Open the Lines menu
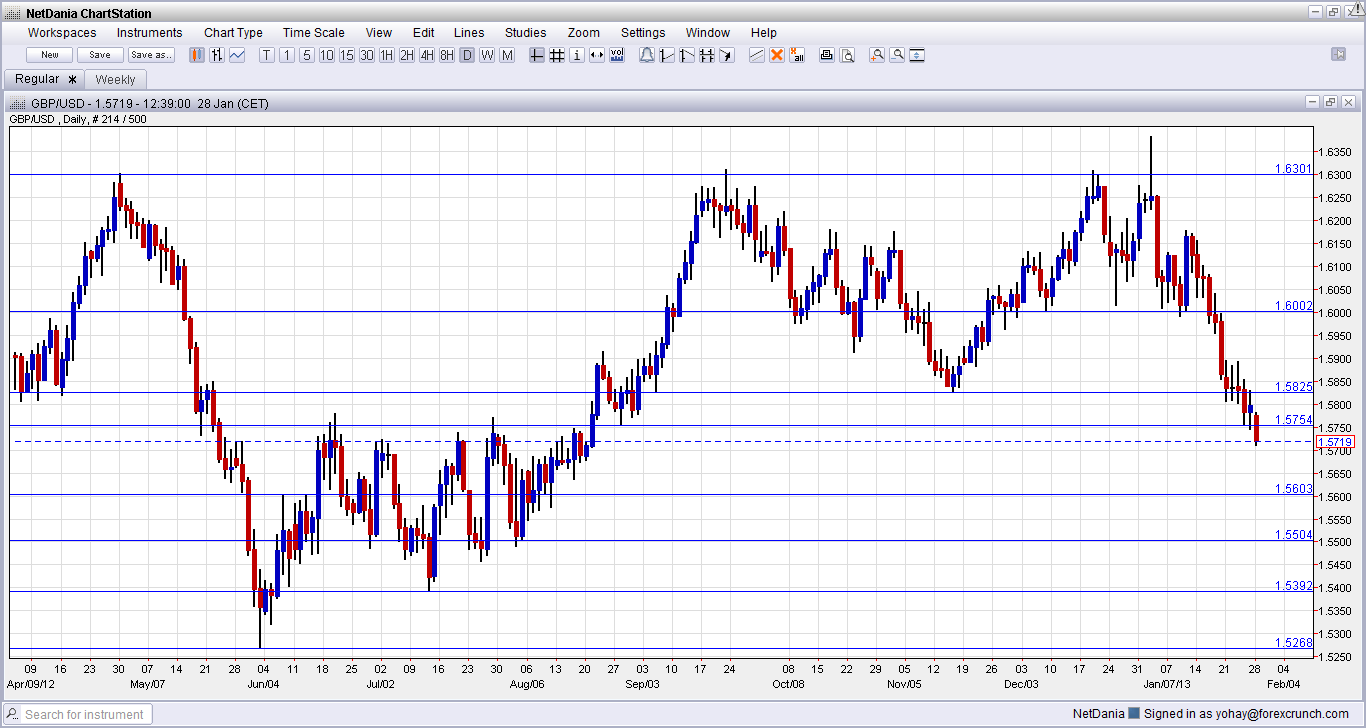This screenshot has width=1366, height=728. [469, 33]
